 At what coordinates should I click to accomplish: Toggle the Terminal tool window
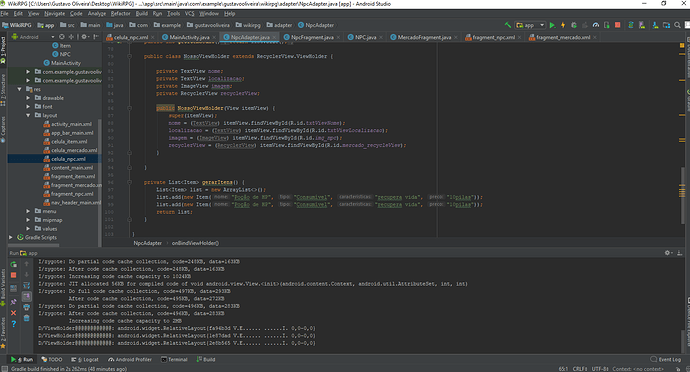174,360
